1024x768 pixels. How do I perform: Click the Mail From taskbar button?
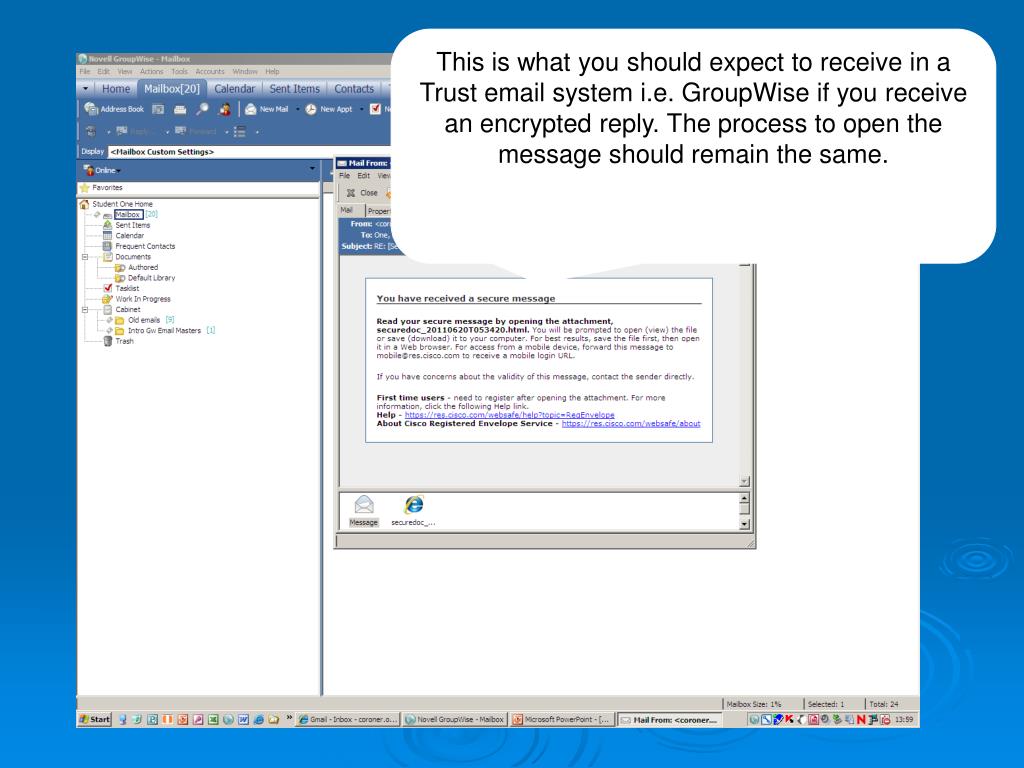coord(669,720)
